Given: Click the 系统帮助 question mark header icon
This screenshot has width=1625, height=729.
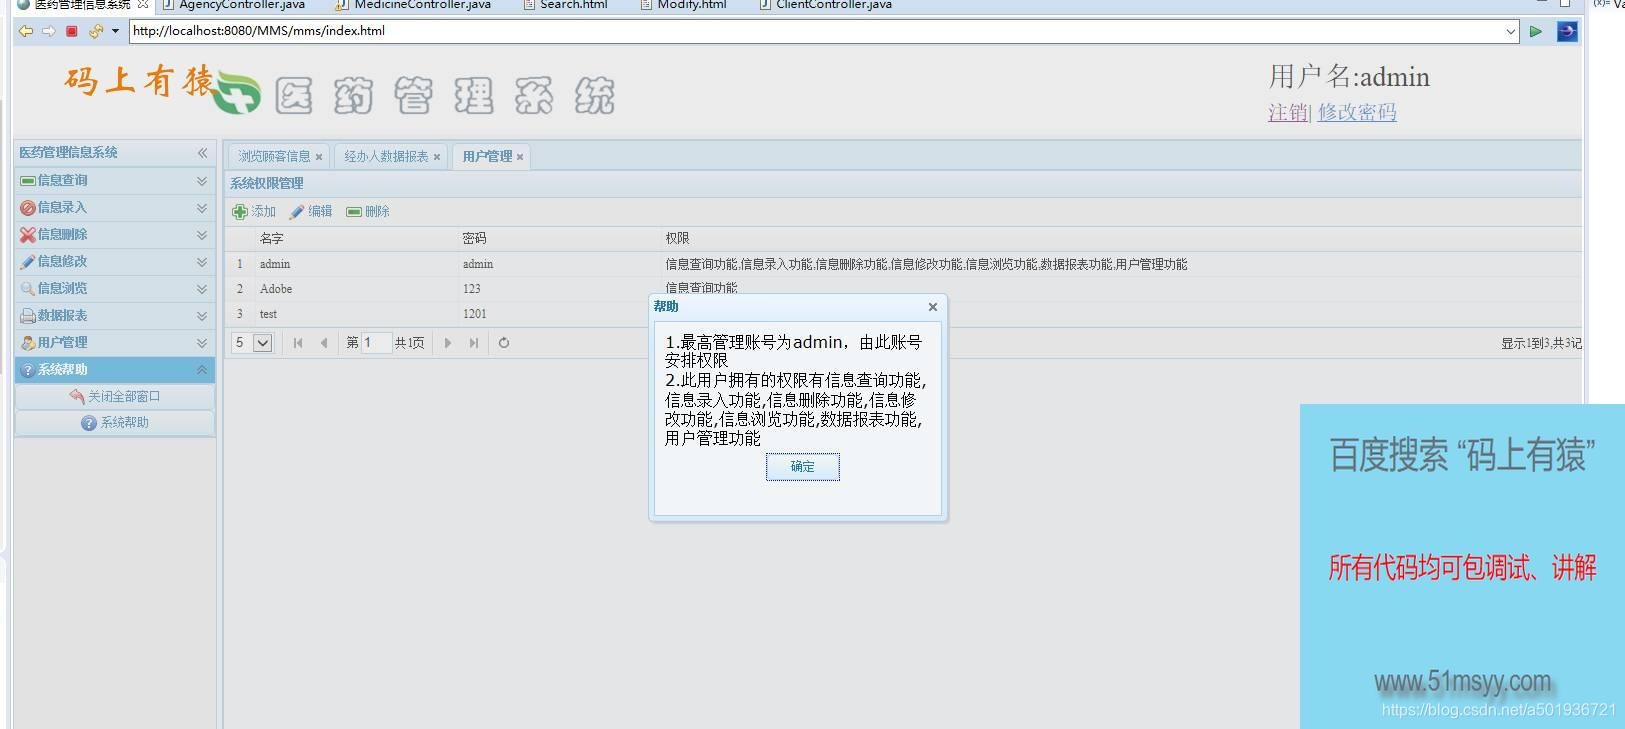Looking at the screenshot, I should coord(28,370).
